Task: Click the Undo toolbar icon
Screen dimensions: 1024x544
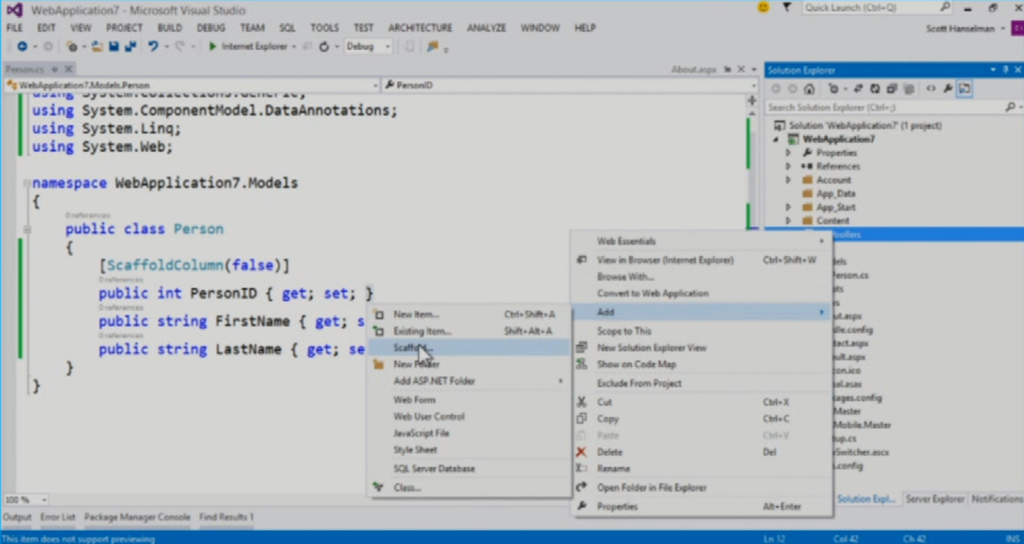Action: coord(153,46)
